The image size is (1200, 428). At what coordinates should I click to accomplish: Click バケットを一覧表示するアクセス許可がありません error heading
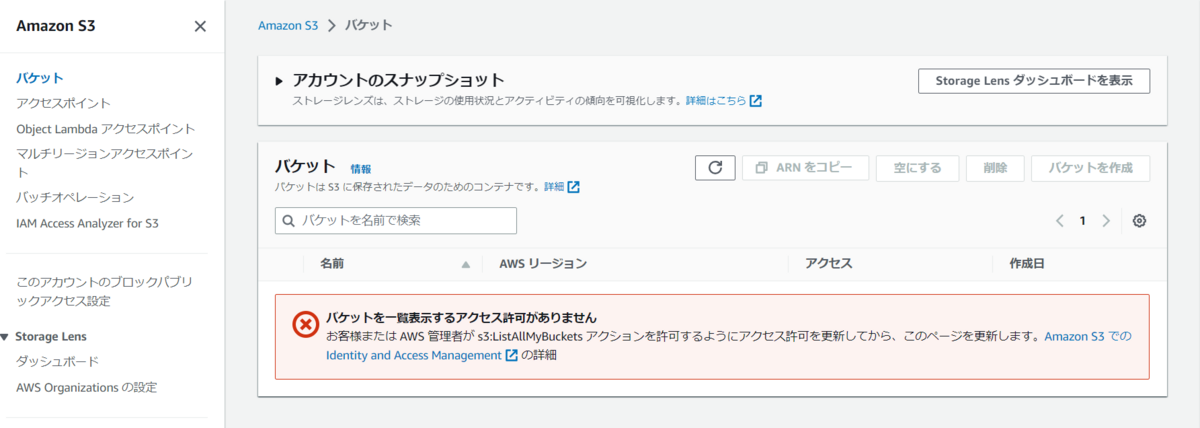pos(461,318)
